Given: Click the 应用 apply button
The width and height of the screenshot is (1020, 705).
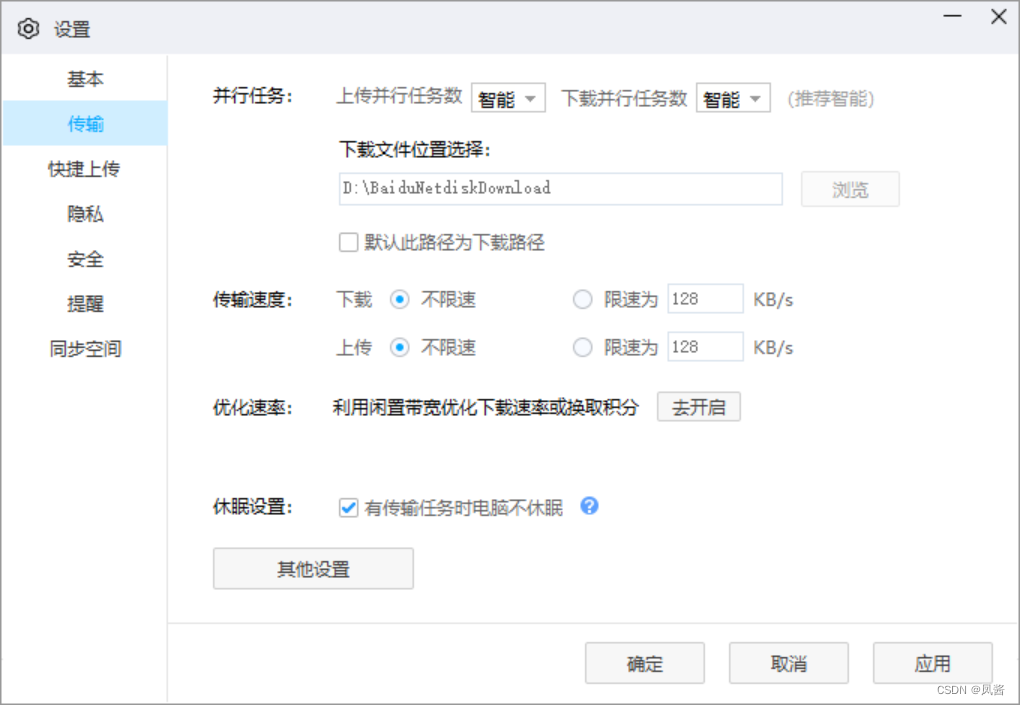Looking at the screenshot, I should [x=933, y=663].
